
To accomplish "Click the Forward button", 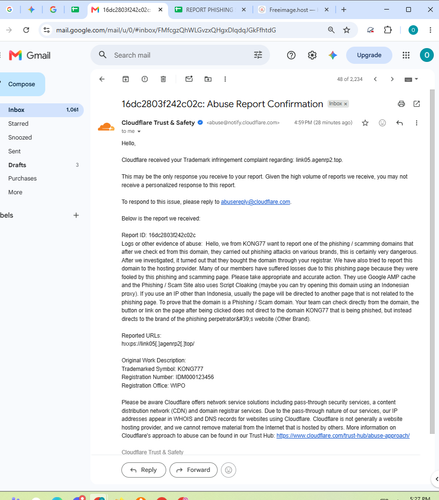I will [x=193, y=470].
